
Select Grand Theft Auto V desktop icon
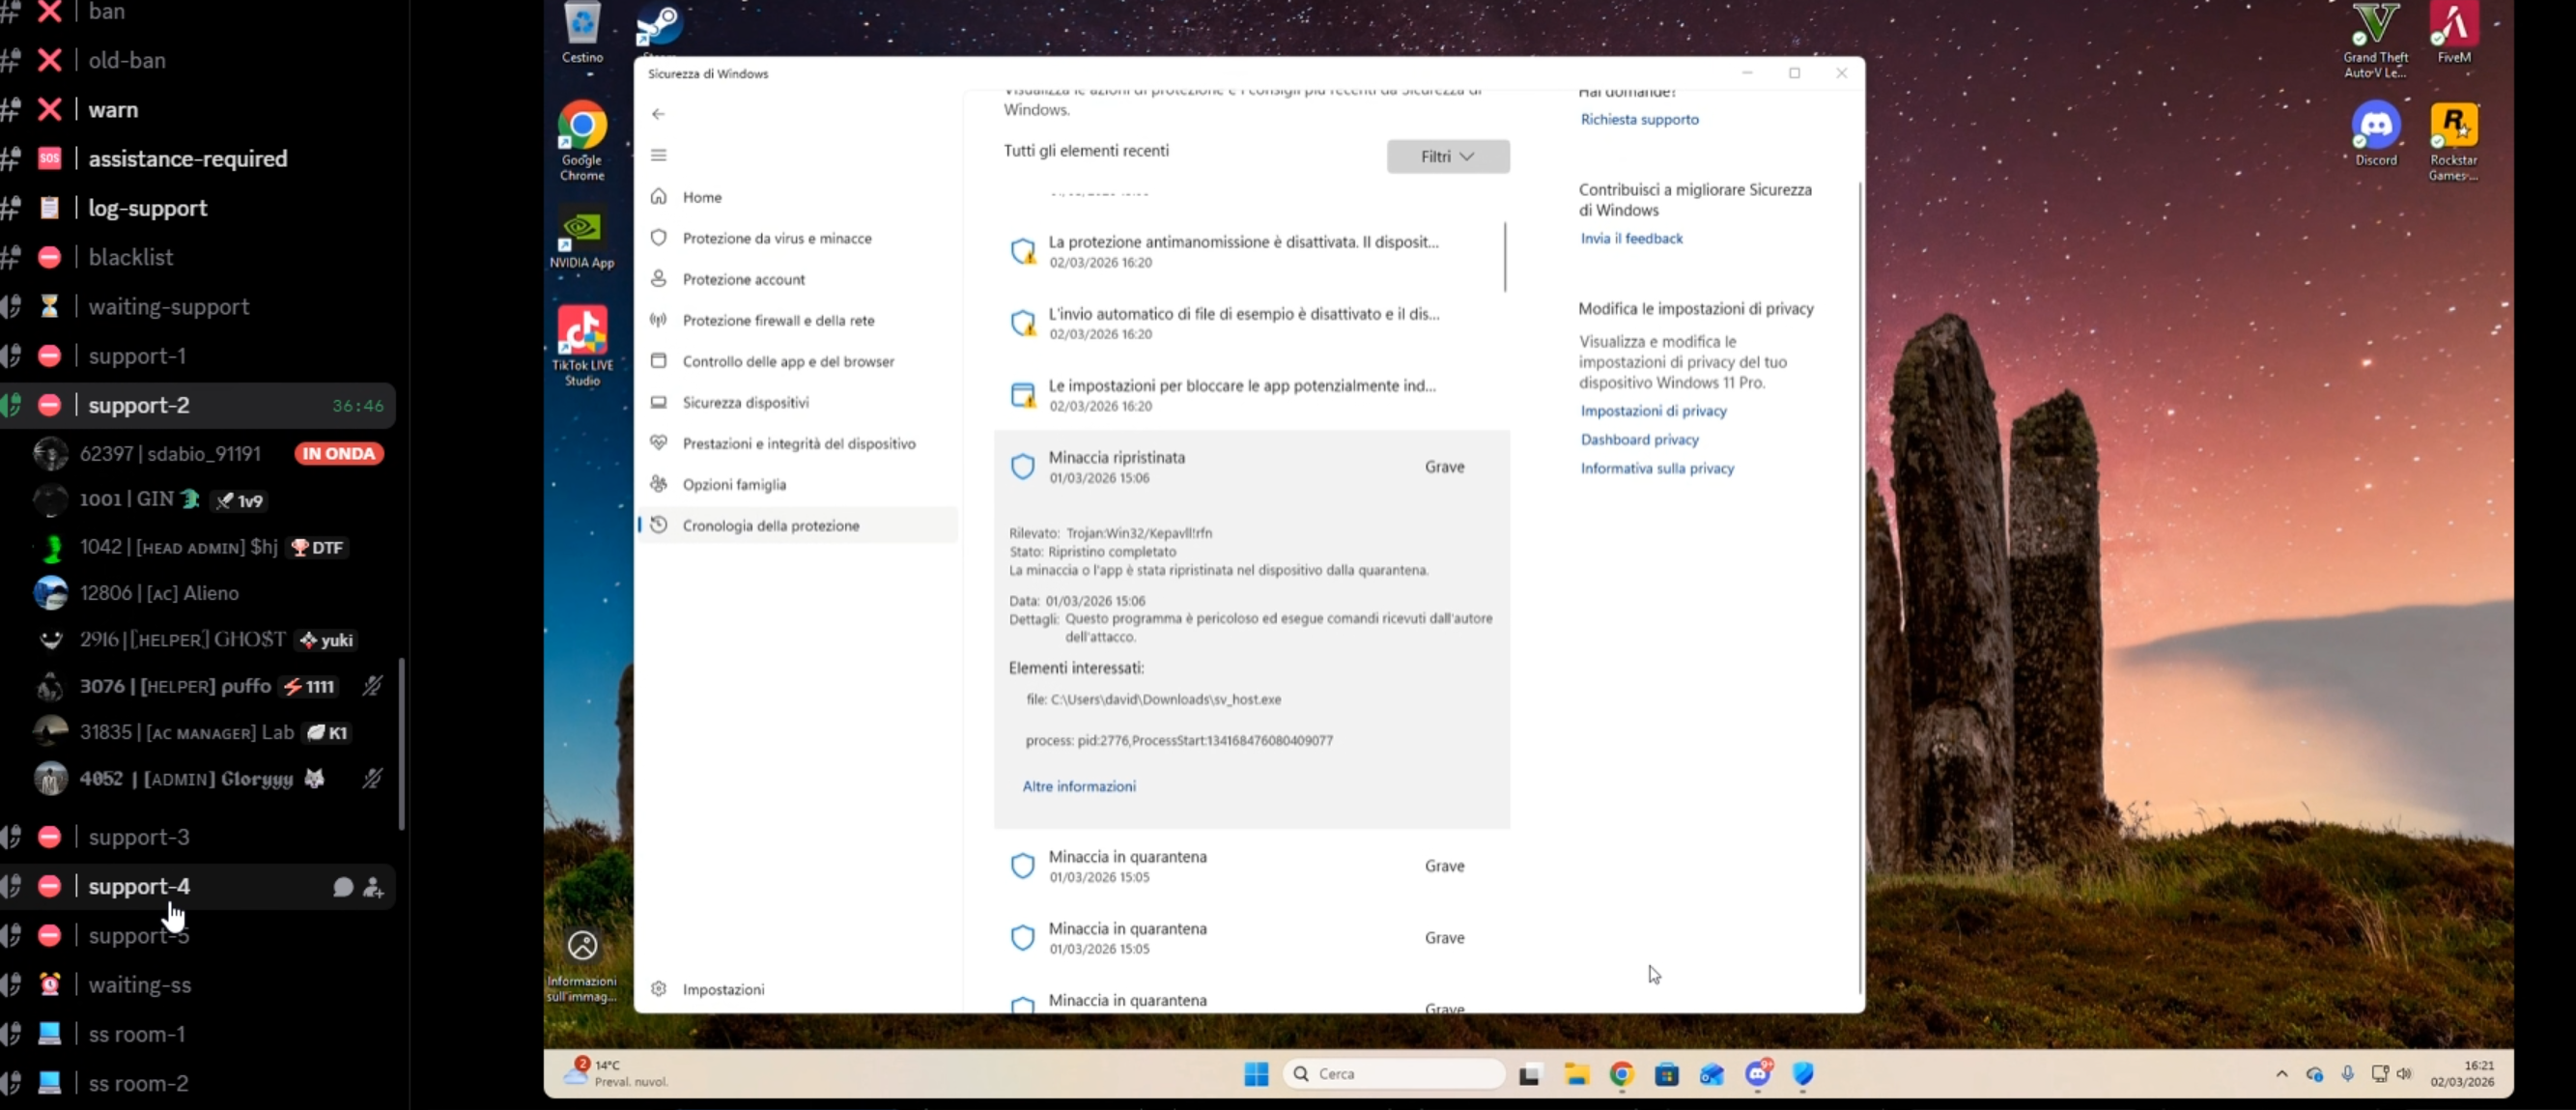2375,40
